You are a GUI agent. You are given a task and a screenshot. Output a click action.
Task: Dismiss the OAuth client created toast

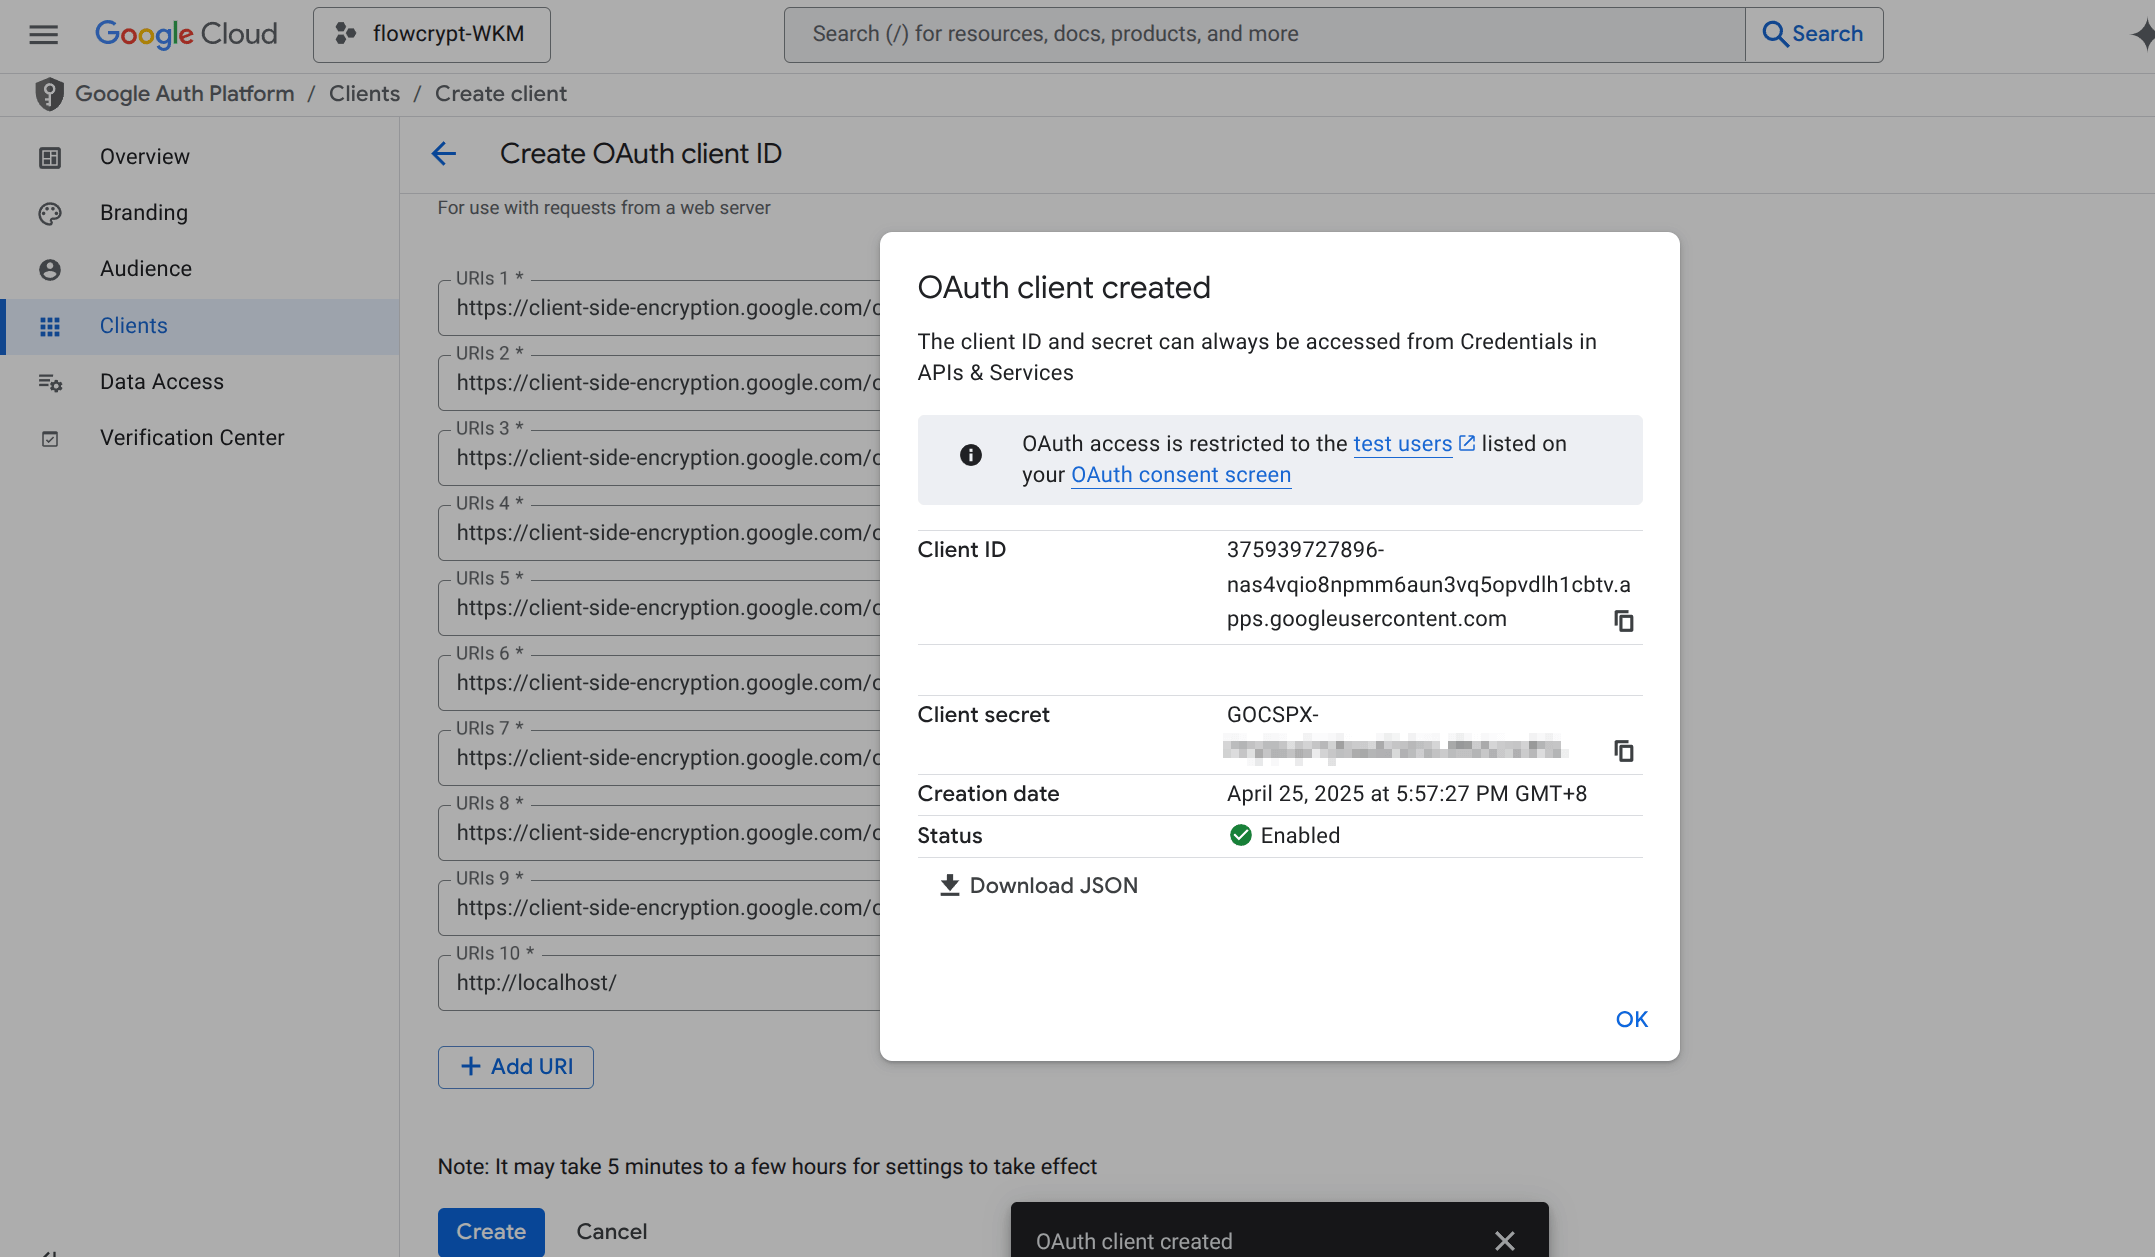(1504, 1241)
